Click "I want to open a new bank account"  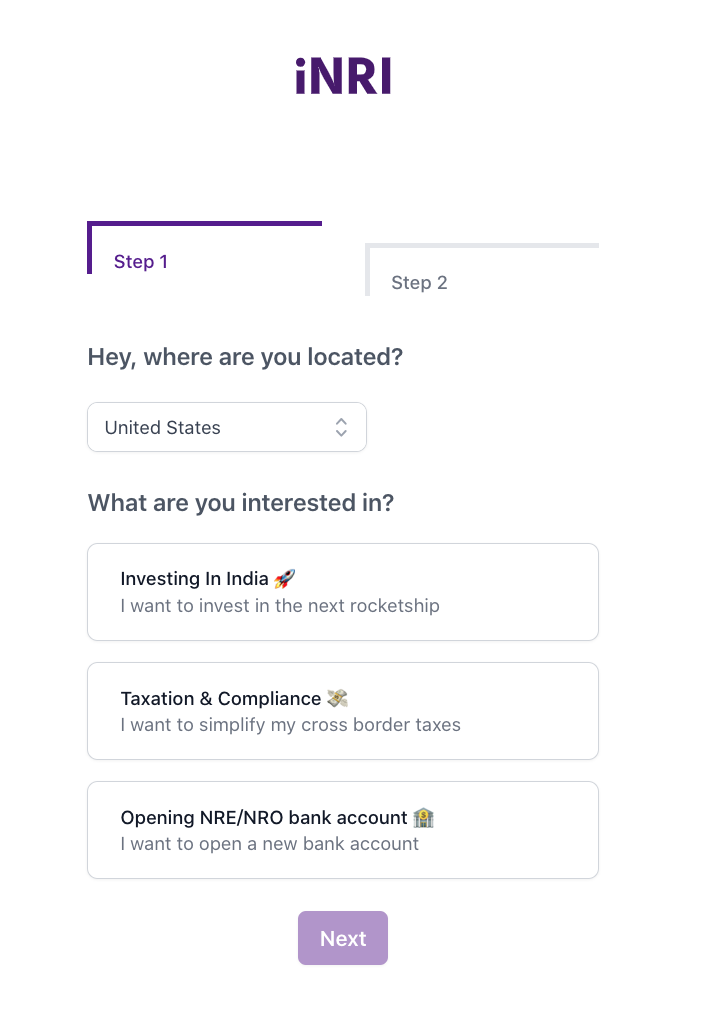tap(270, 844)
